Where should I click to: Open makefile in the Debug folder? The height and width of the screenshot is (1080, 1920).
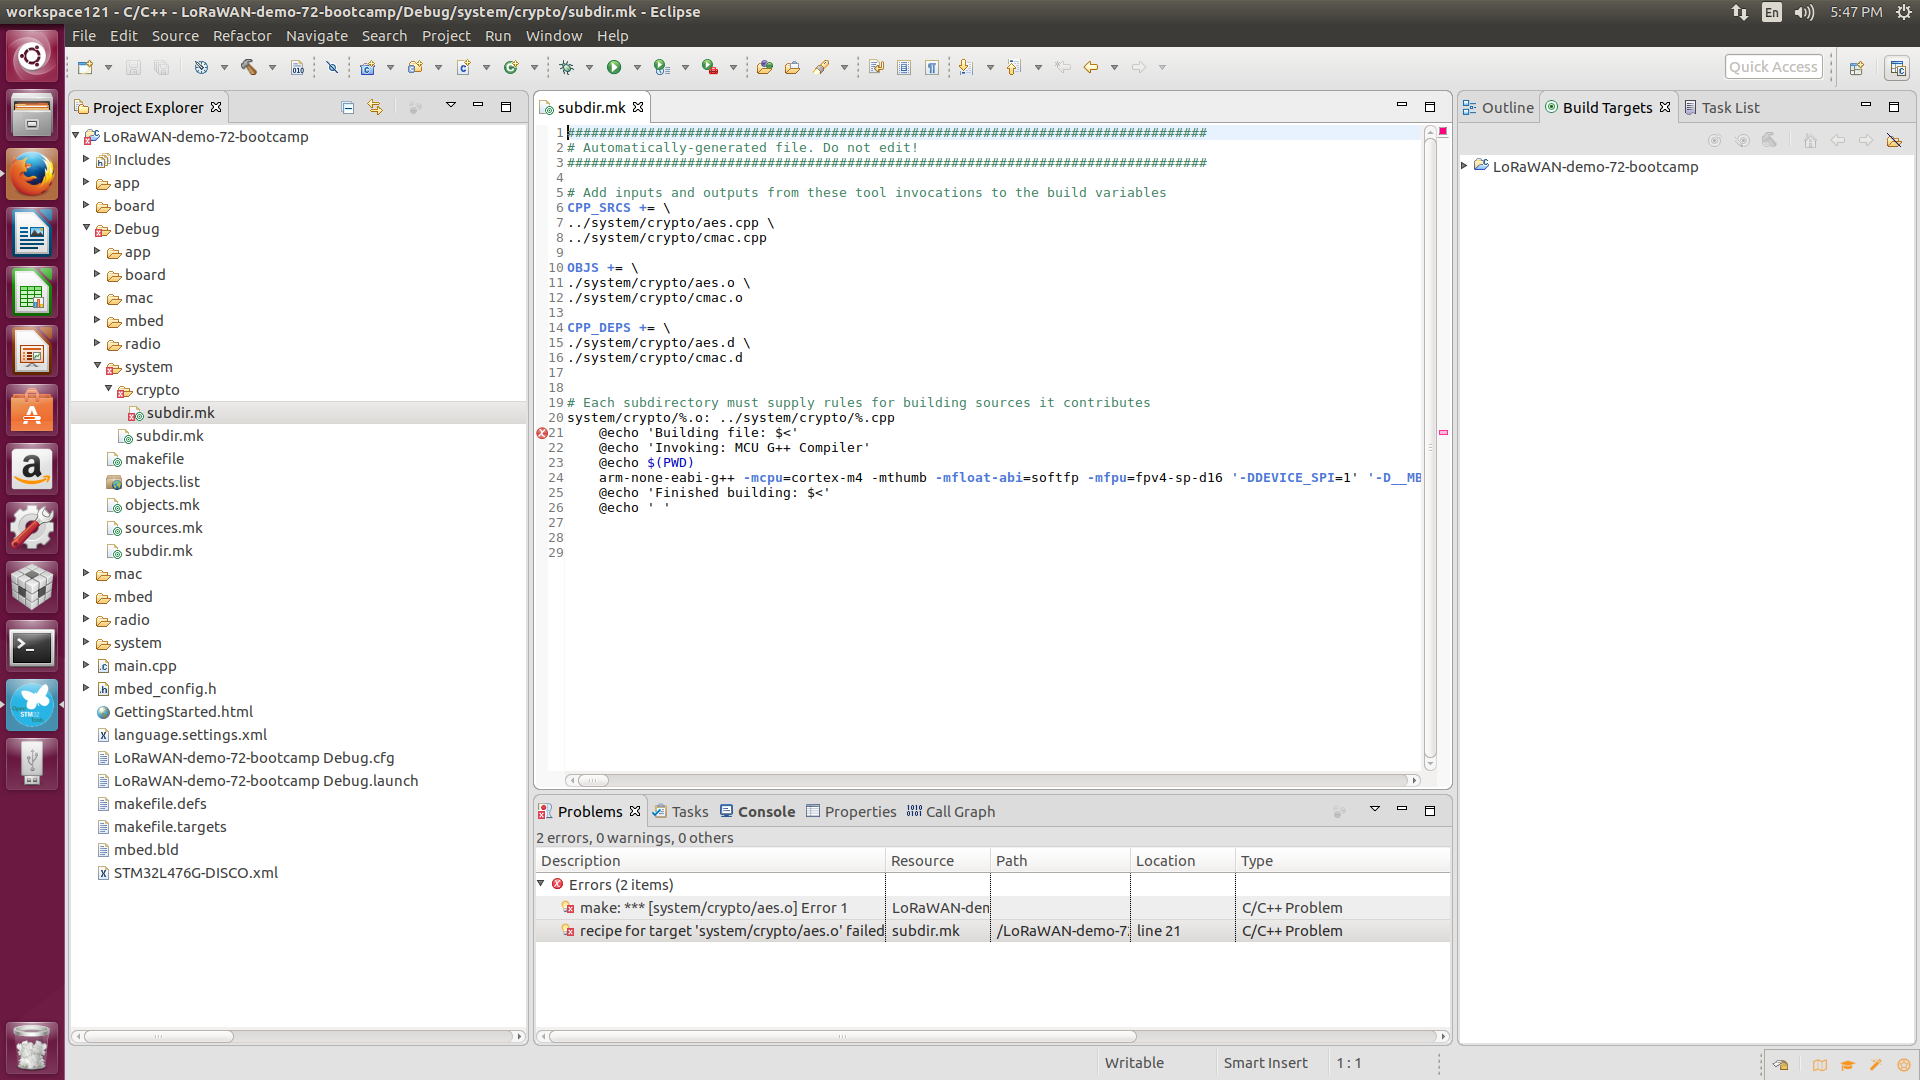(x=154, y=458)
